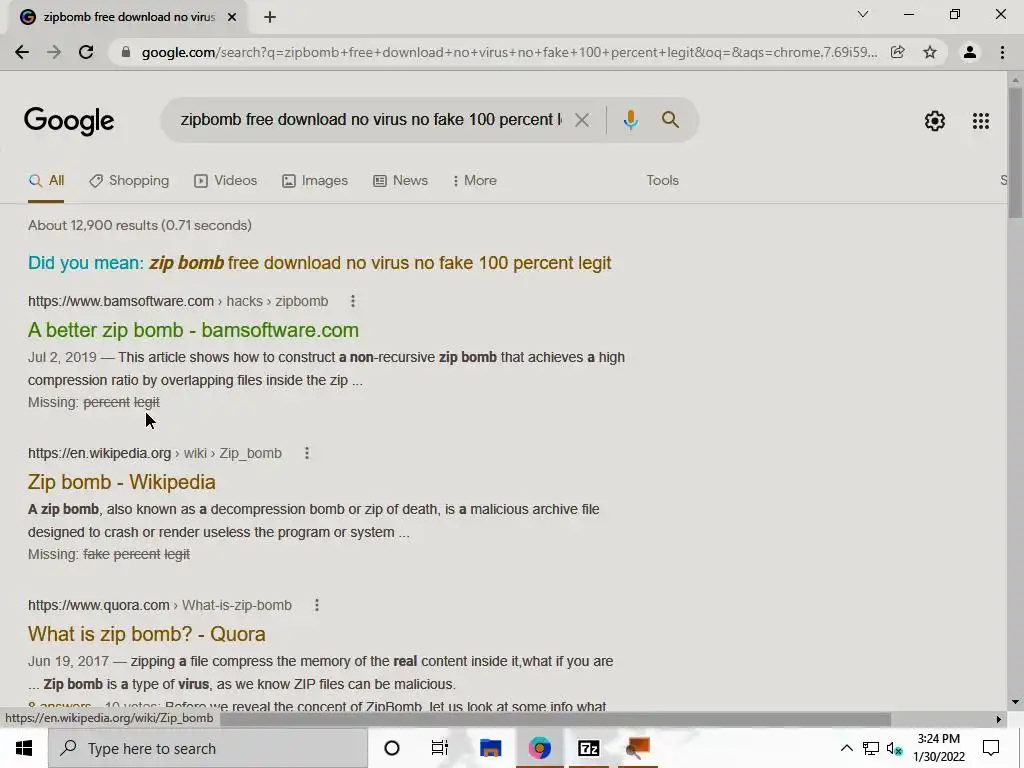Click the en.wikipedia.org URL breadcrumb
The width and height of the screenshot is (1024, 768).
pos(155,453)
